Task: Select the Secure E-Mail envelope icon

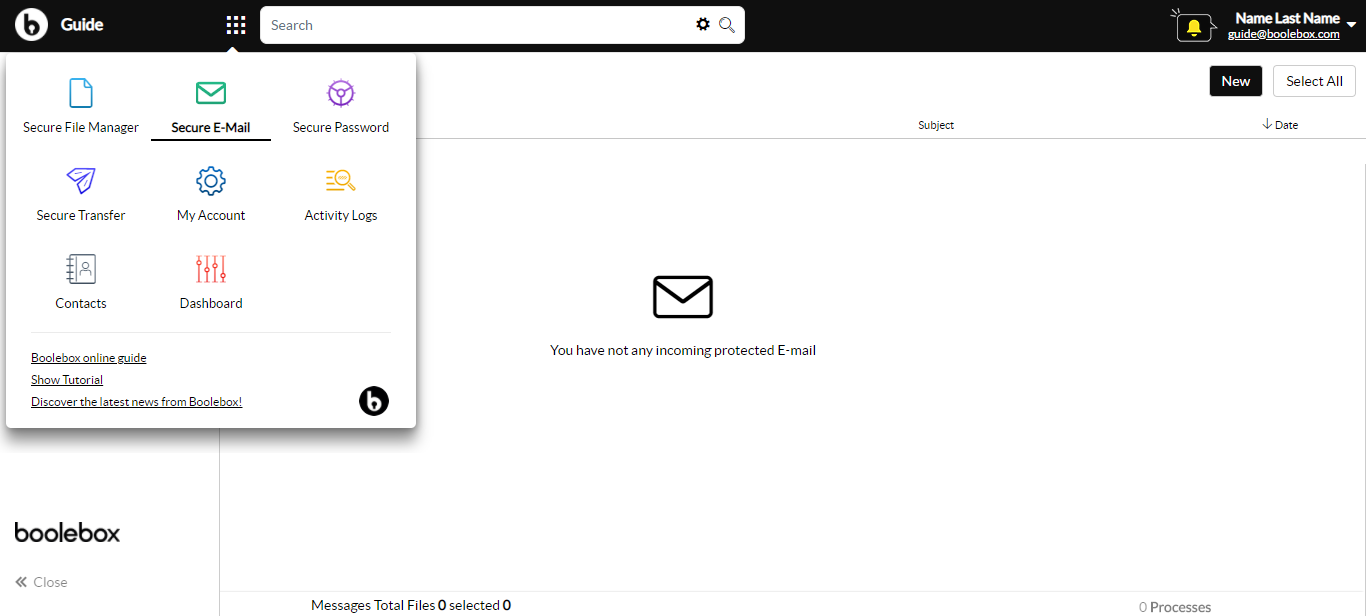Action: (x=211, y=93)
